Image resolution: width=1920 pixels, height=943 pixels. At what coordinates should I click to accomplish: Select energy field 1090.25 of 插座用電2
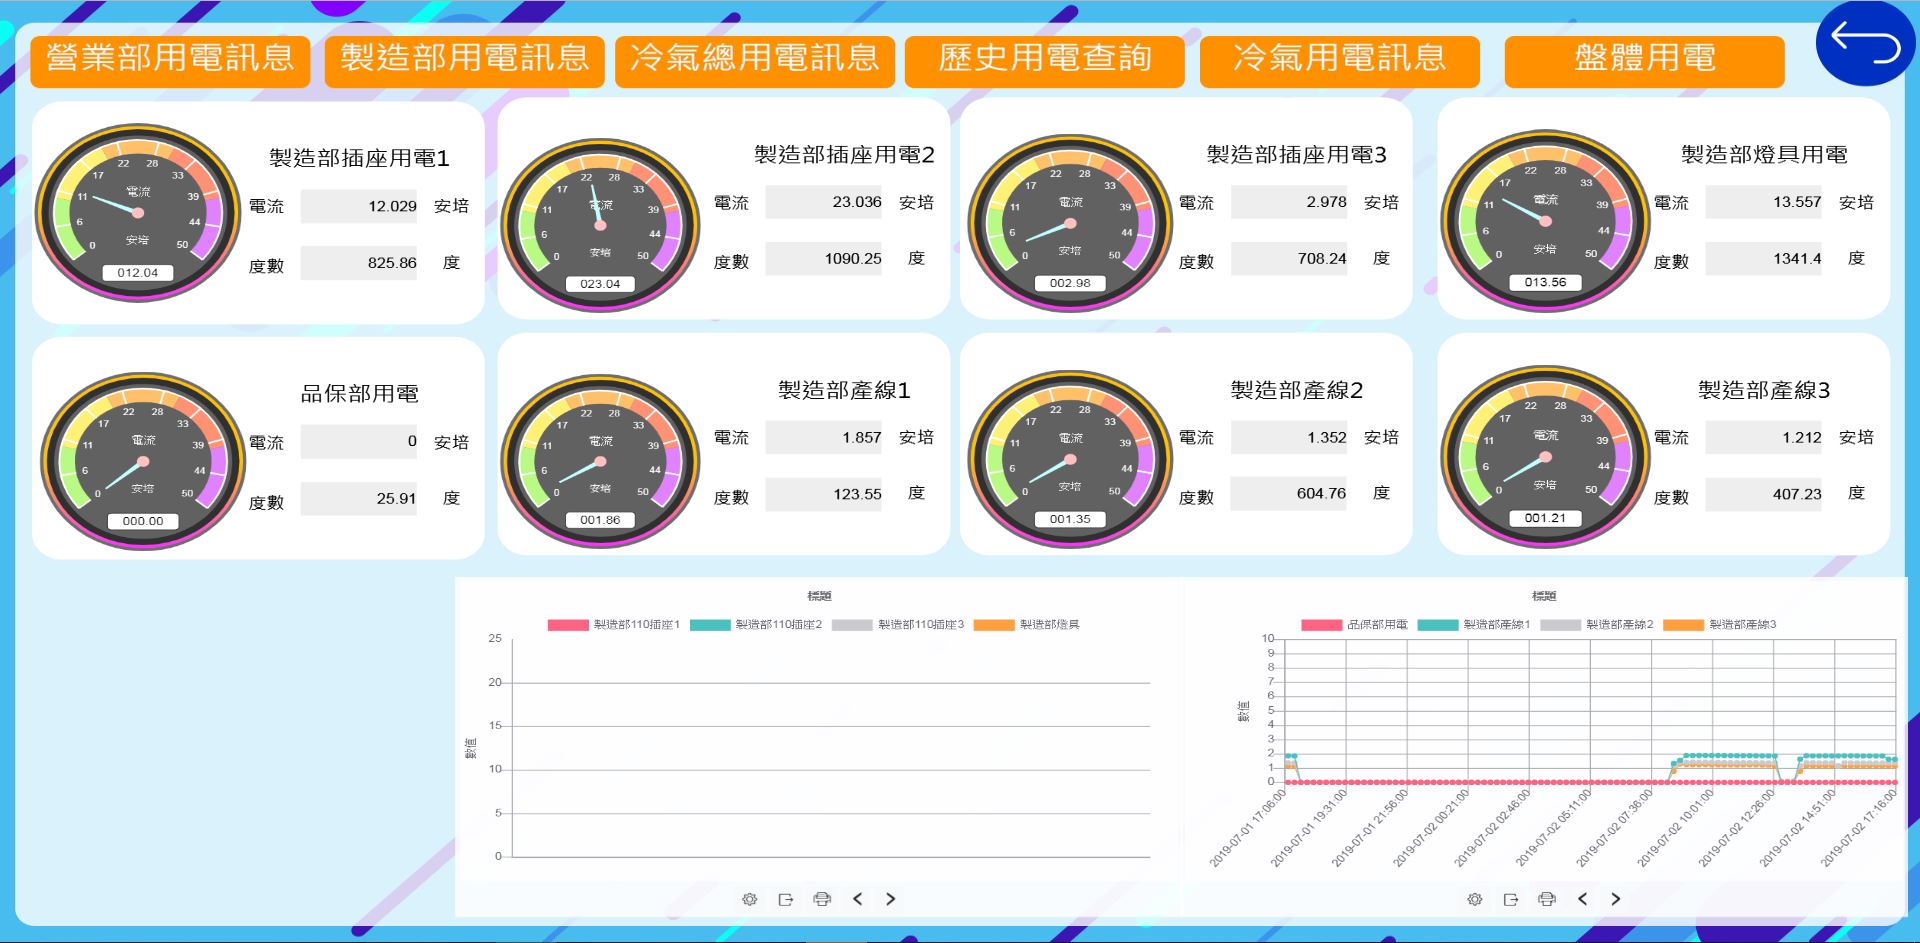coord(824,258)
